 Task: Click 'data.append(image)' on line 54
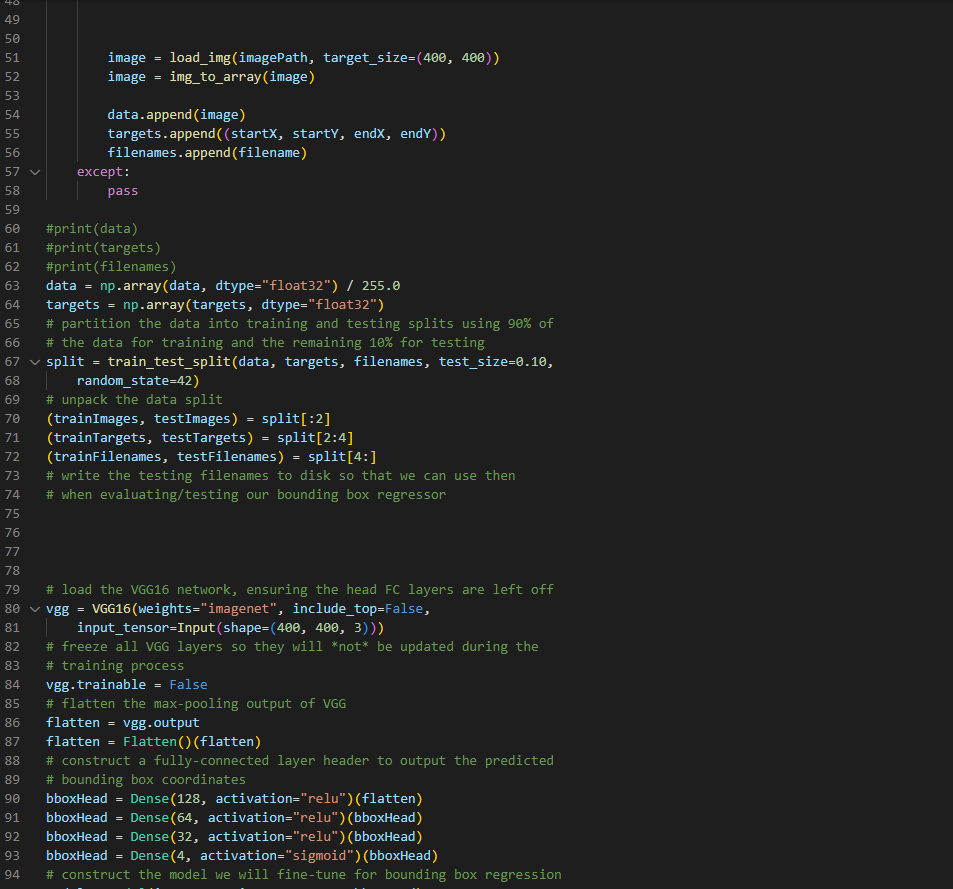tap(176, 115)
